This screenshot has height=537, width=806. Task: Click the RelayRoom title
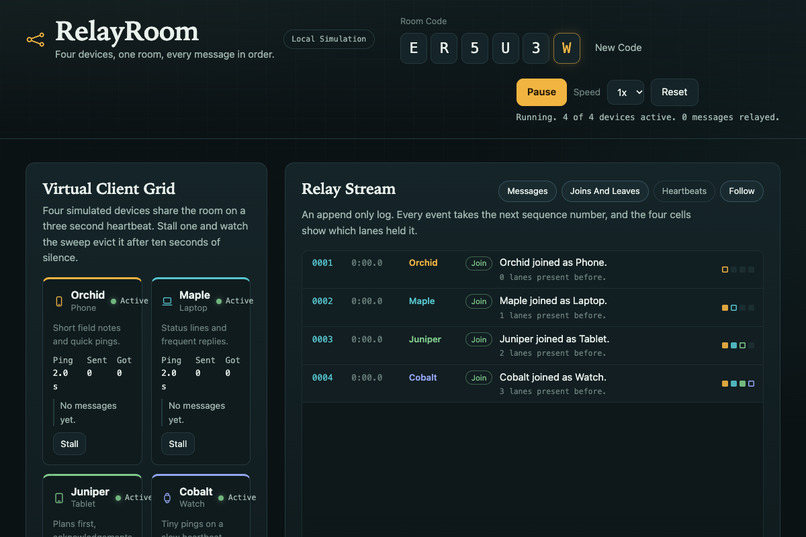tap(127, 31)
